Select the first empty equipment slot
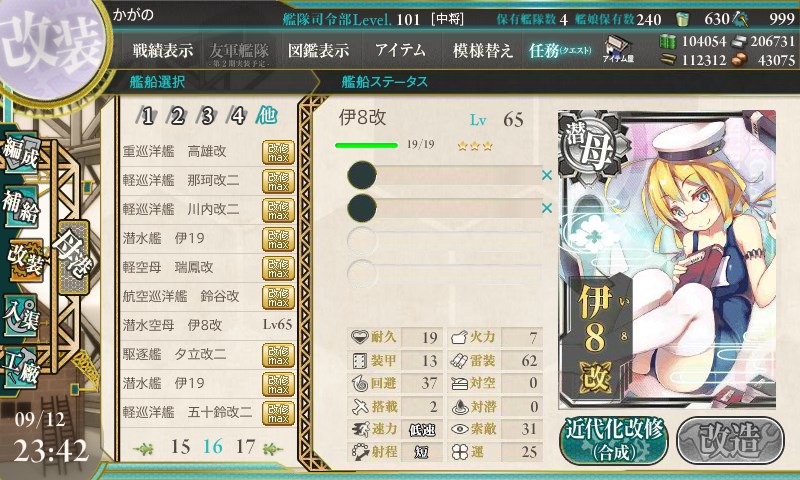This screenshot has width=800, height=480. click(x=444, y=240)
